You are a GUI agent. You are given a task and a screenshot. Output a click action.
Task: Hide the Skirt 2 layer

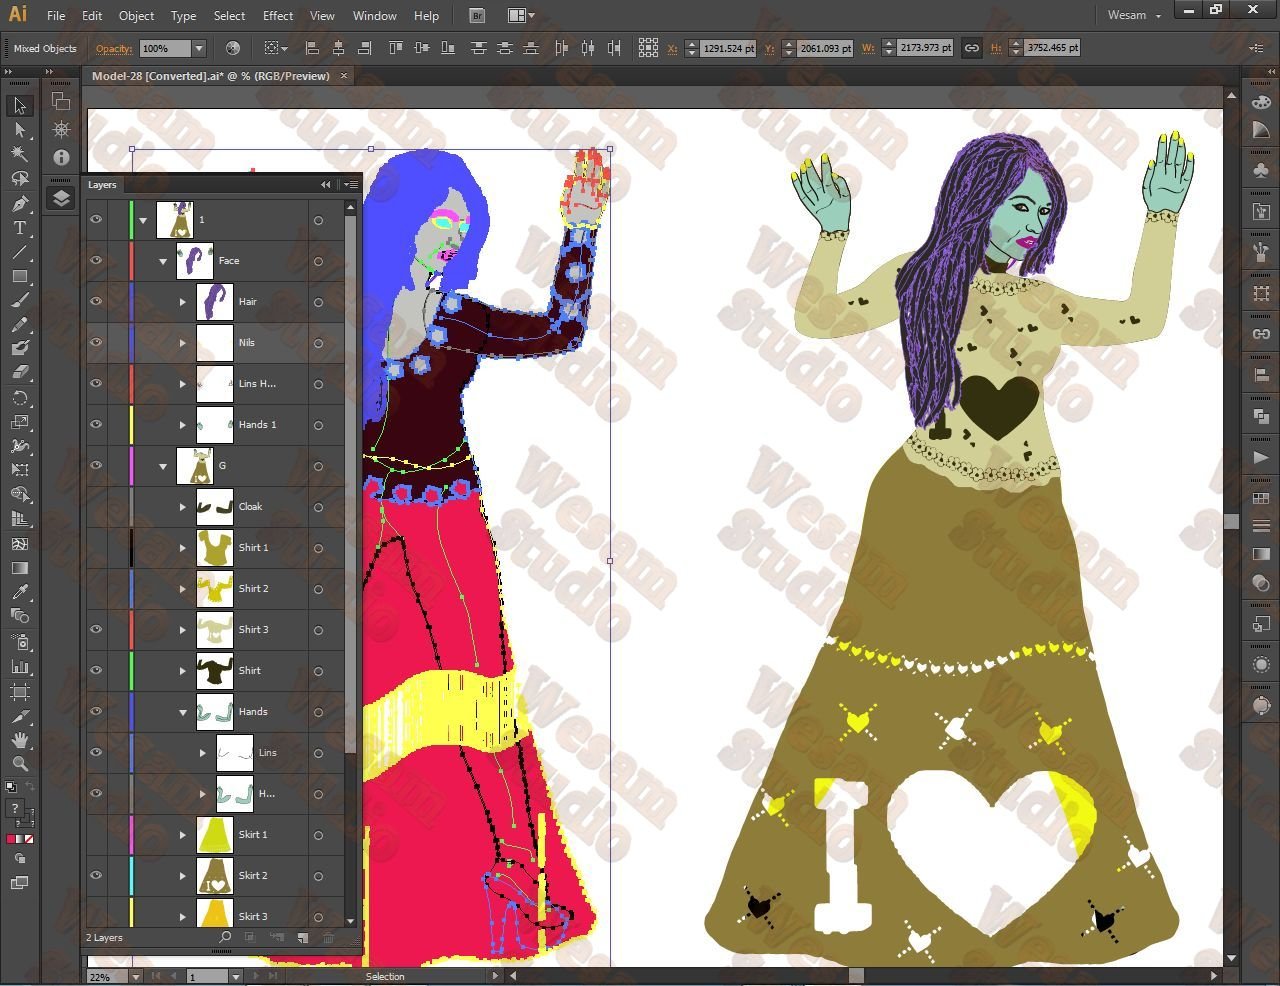(x=96, y=875)
